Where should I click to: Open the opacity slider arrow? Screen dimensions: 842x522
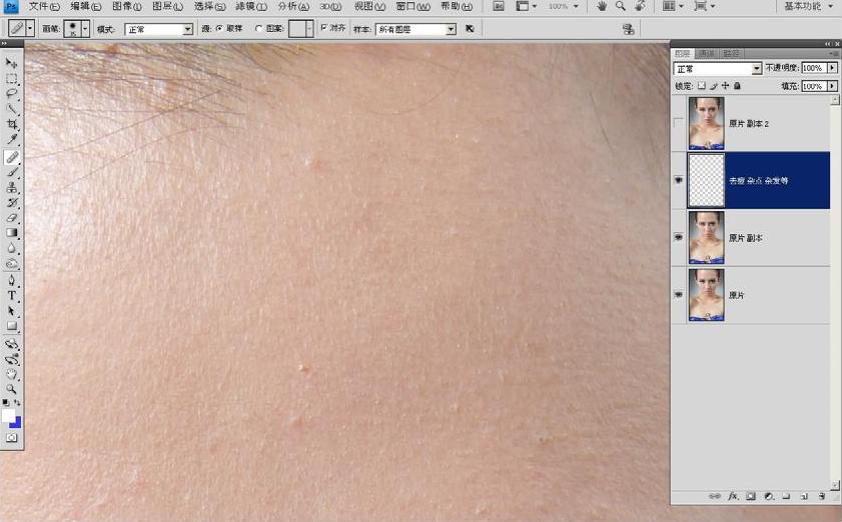coord(832,68)
